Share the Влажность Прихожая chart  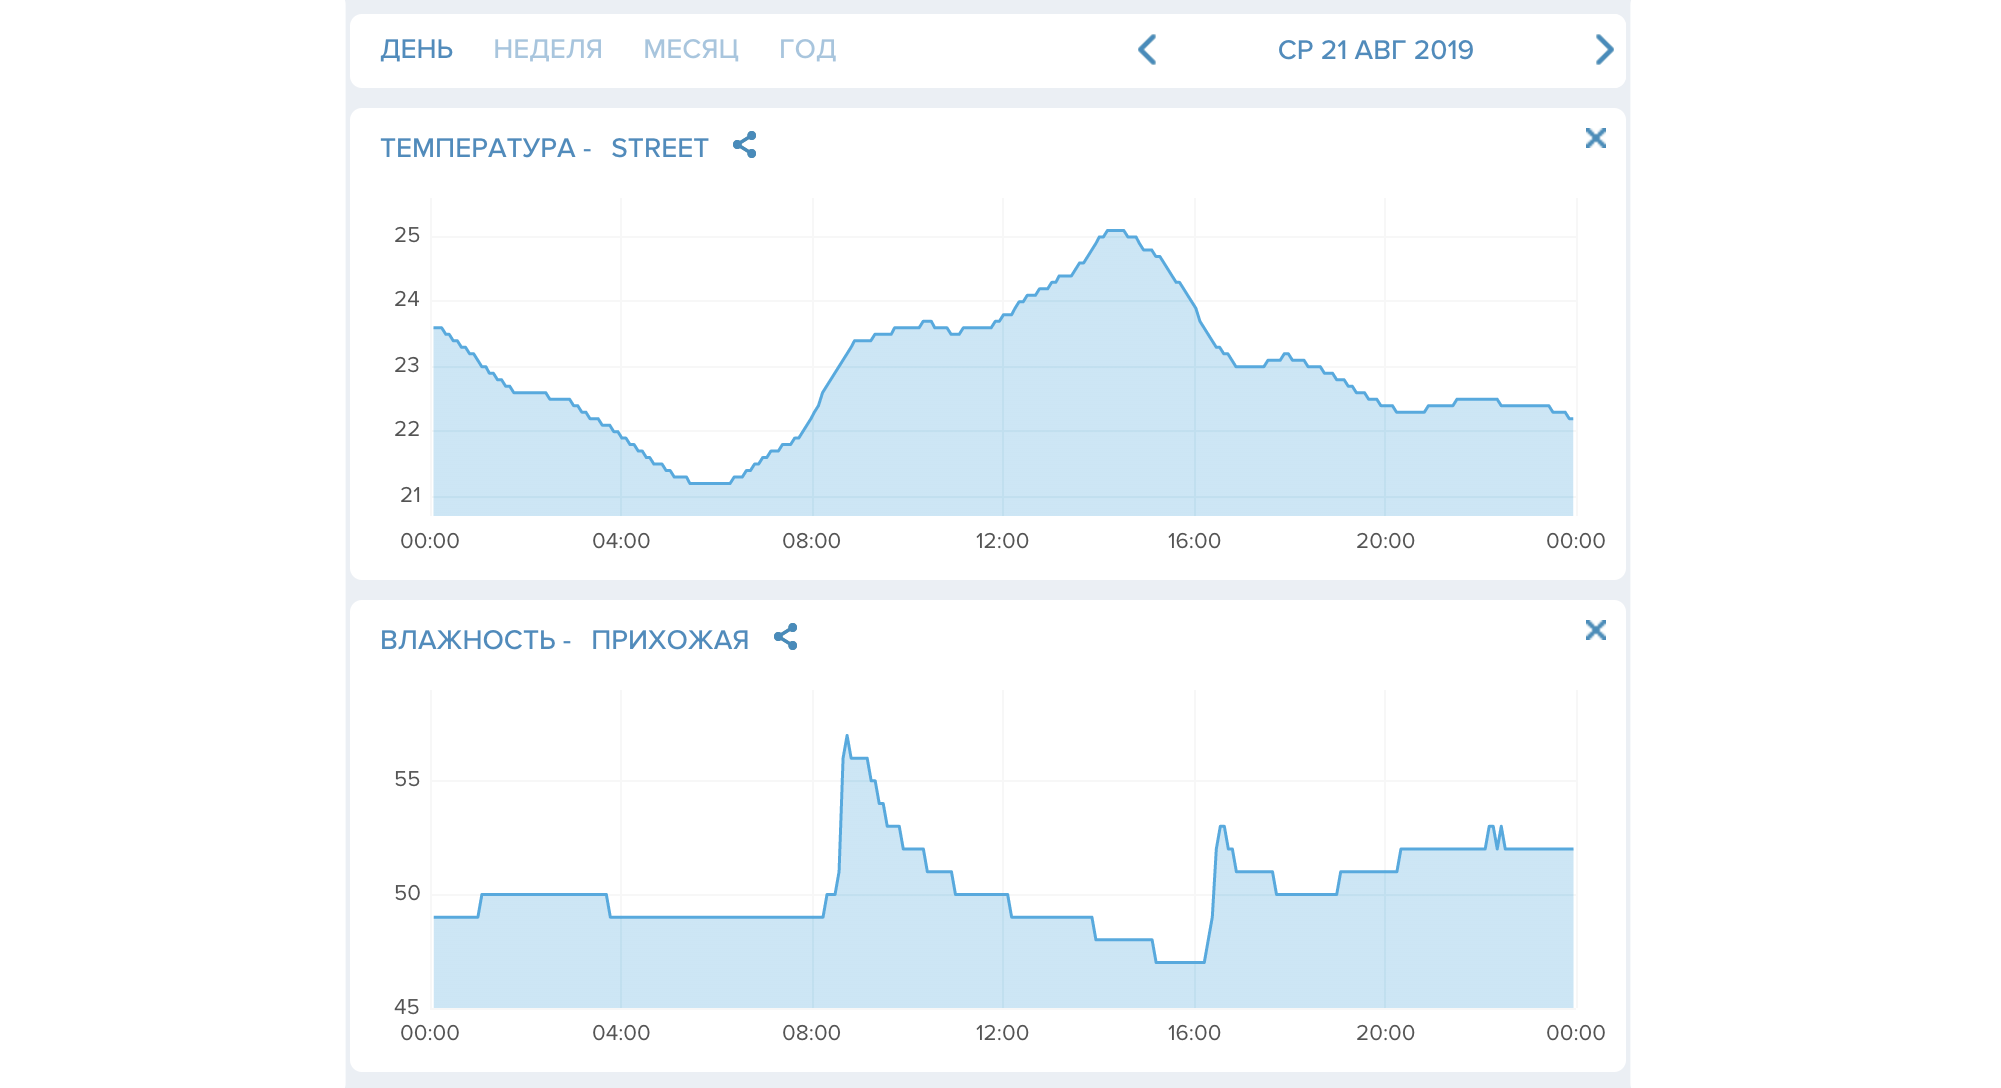pyautogui.click(x=786, y=637)
